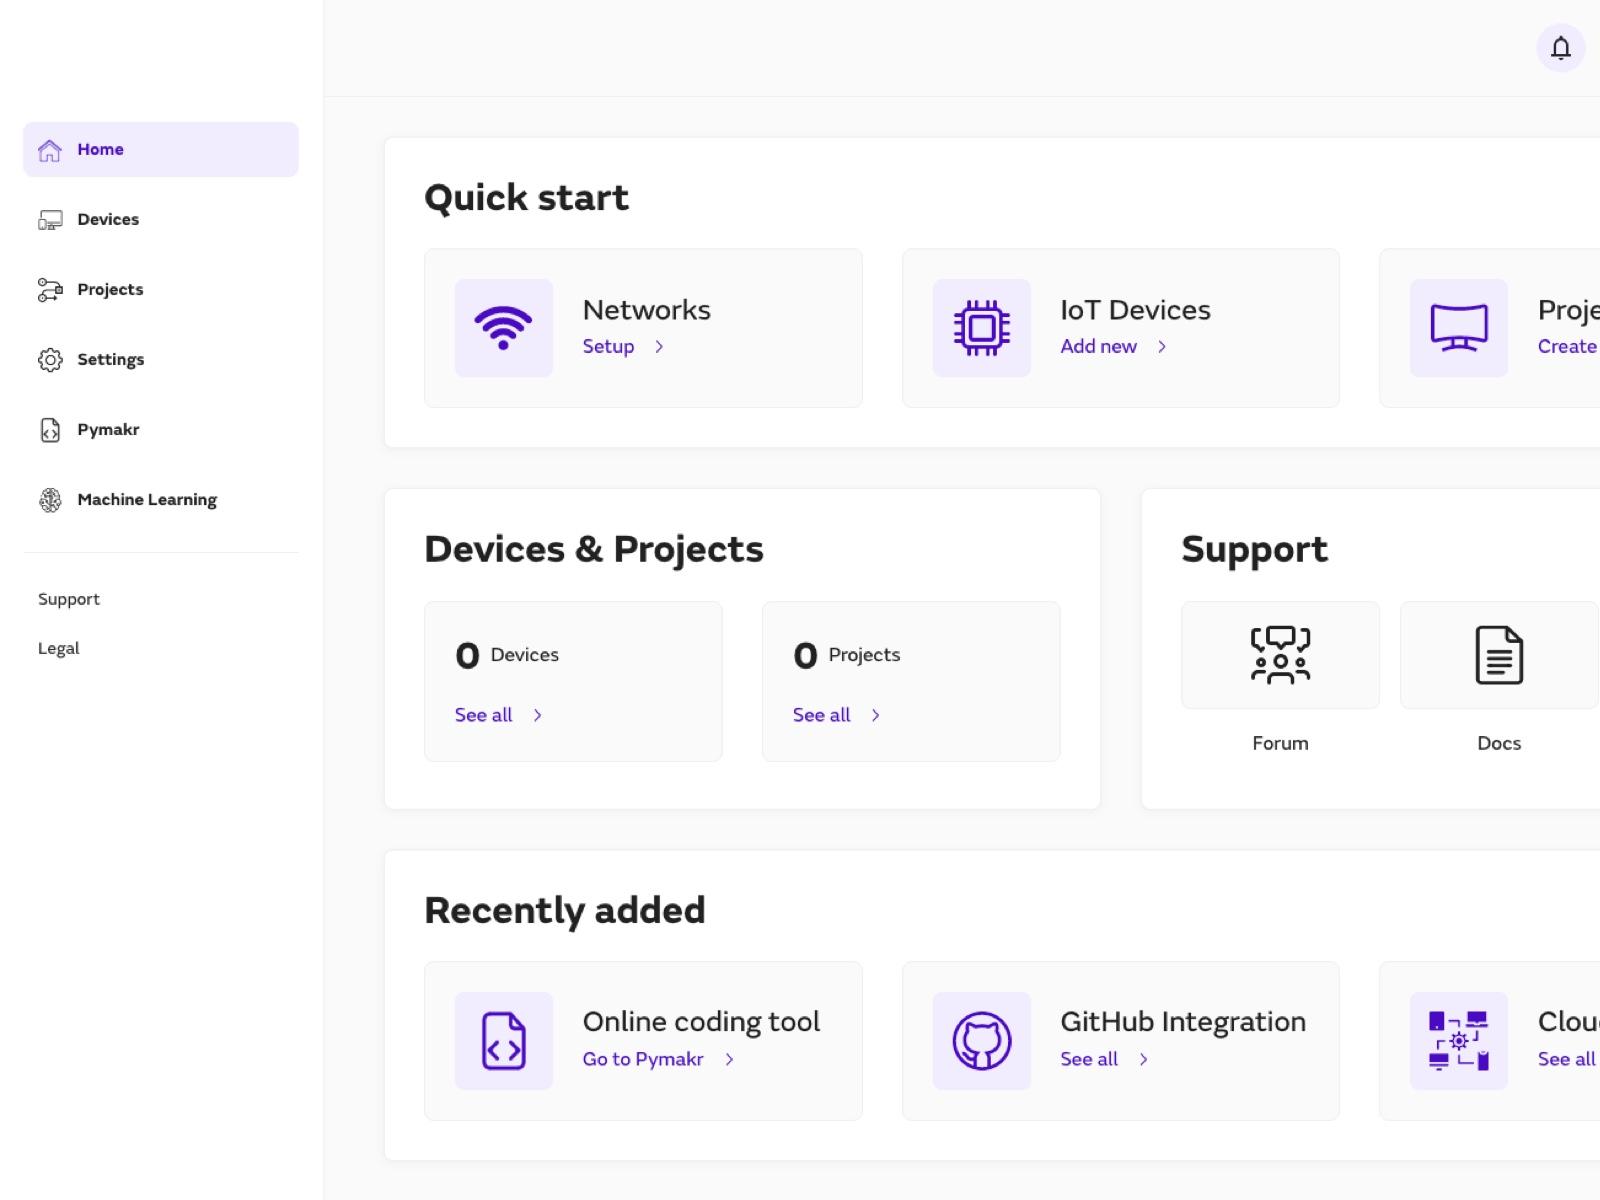Click the Networks Setup link

[x=608, y=346]
